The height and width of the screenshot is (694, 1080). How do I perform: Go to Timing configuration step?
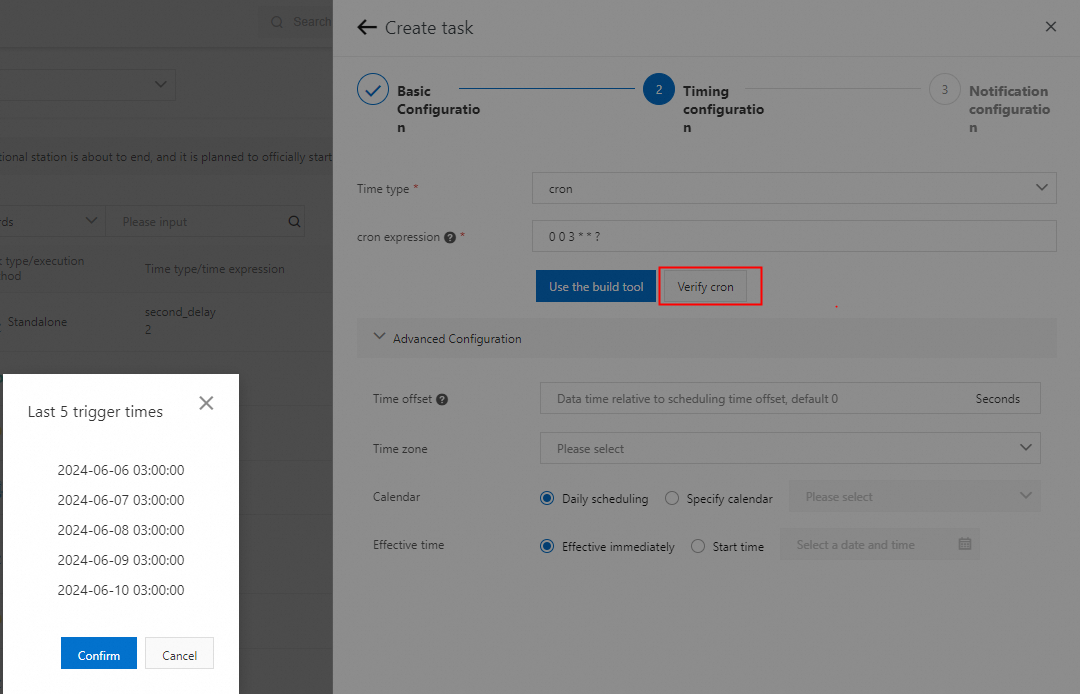tap(659, 90)
